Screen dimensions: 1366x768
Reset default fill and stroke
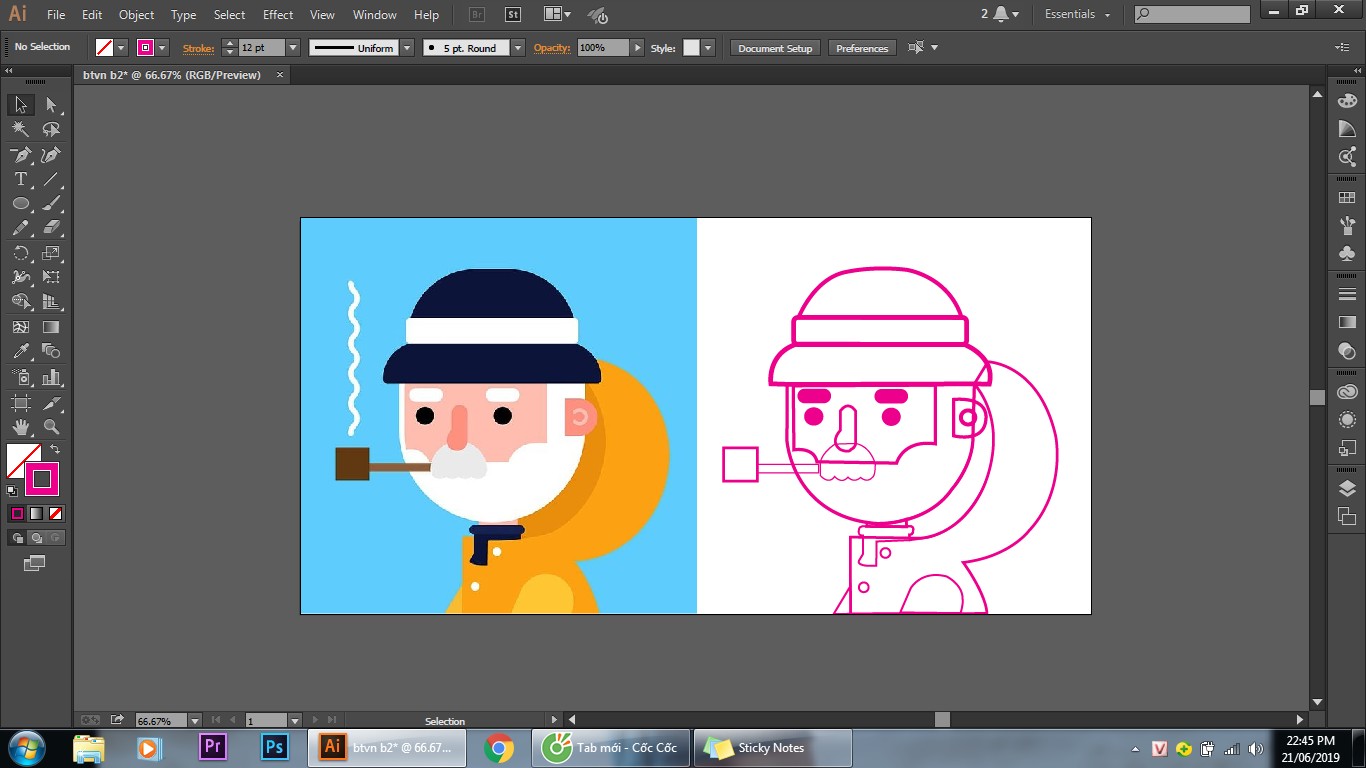point(12,491)
